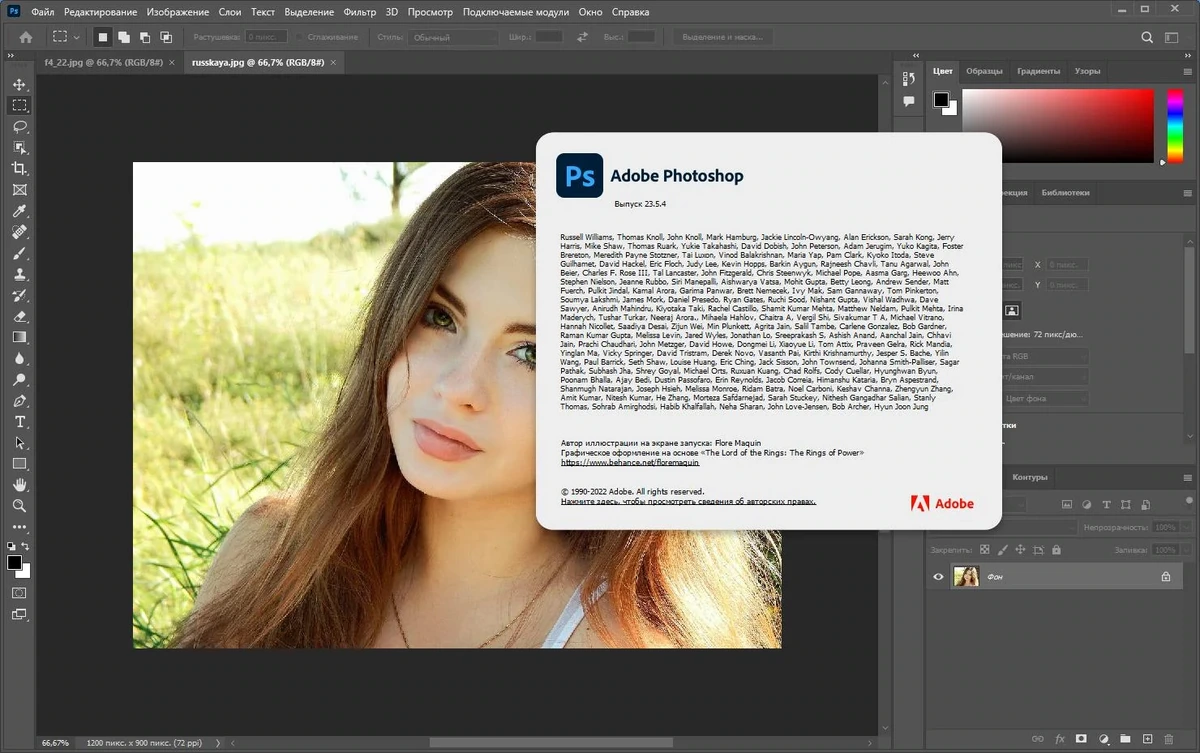Viewport: 1200px width, 753px height.
Task: Select the Dodge tool
Action: 19,380
